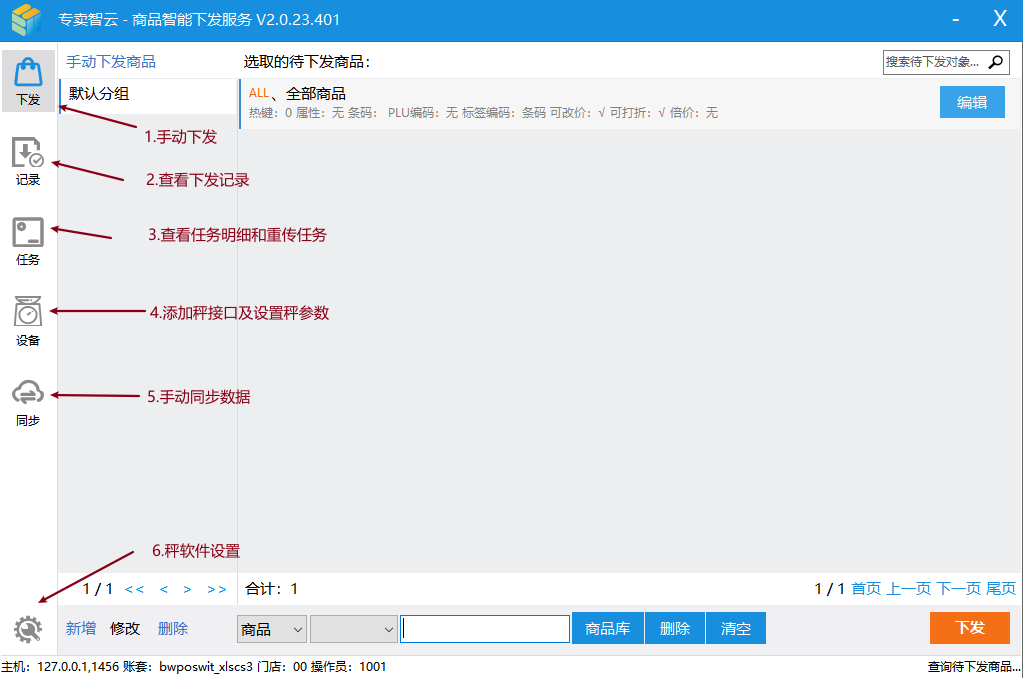Select 默认分组 in the group list
1023x678 pixels.
coord(147,95)
